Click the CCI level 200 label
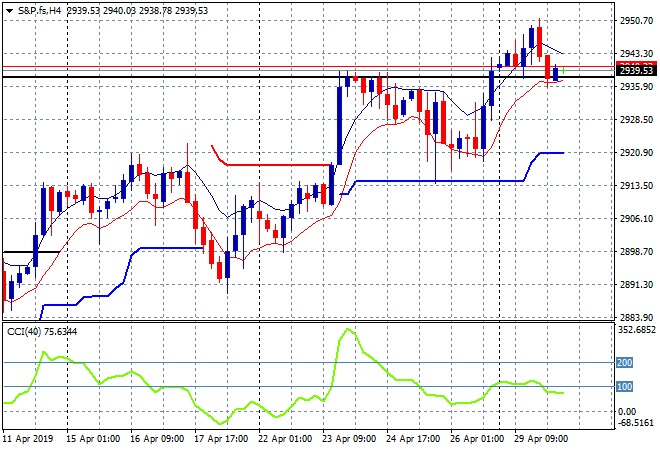 tap(624, 362)
